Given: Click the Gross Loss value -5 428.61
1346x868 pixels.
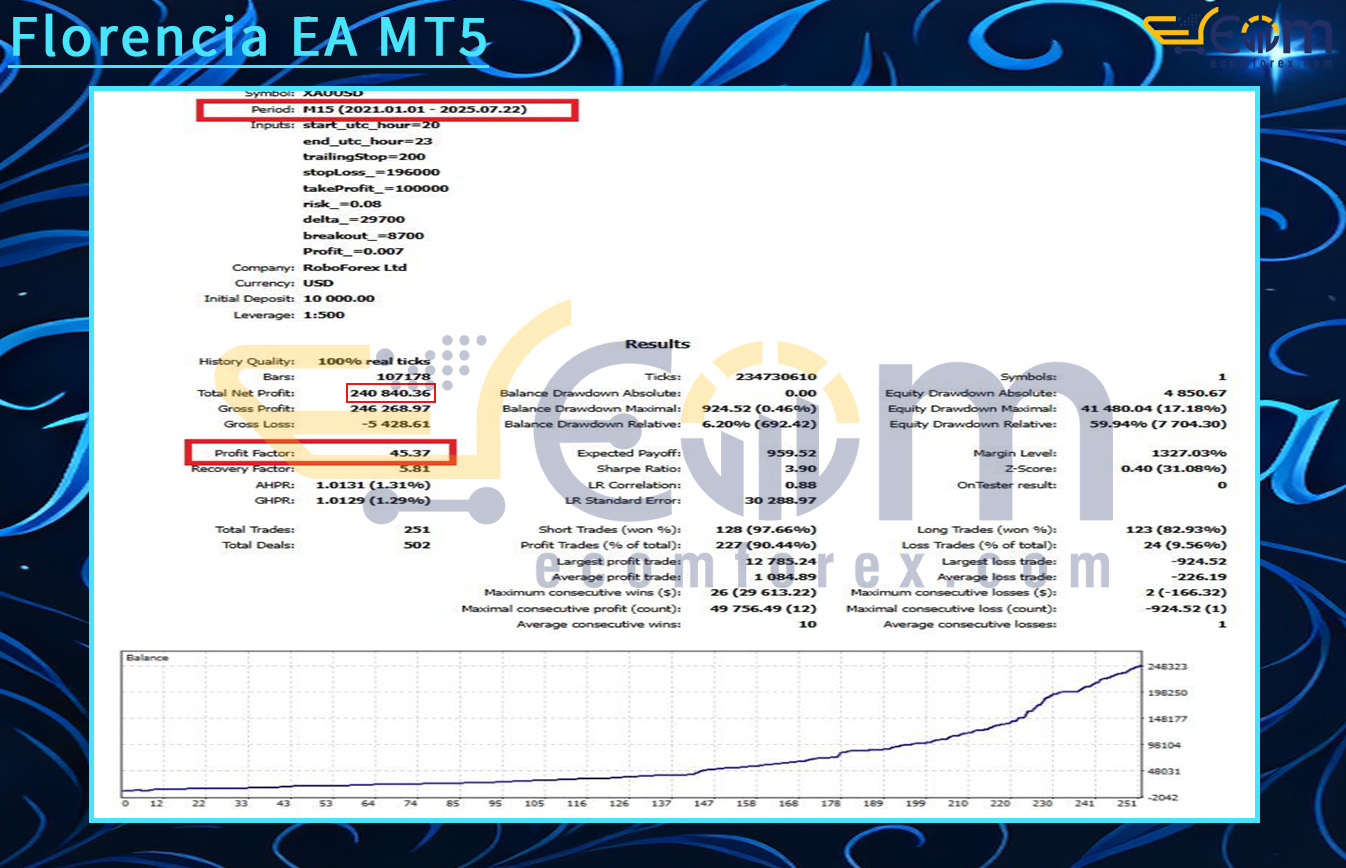Looking at the screenshot, I should click(396, 424).
